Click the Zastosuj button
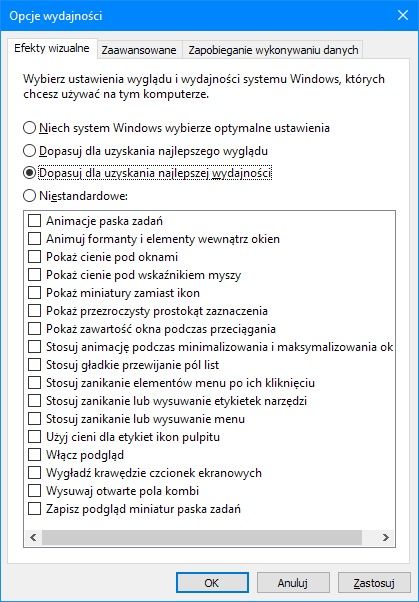419x602 pixels. 374,583
